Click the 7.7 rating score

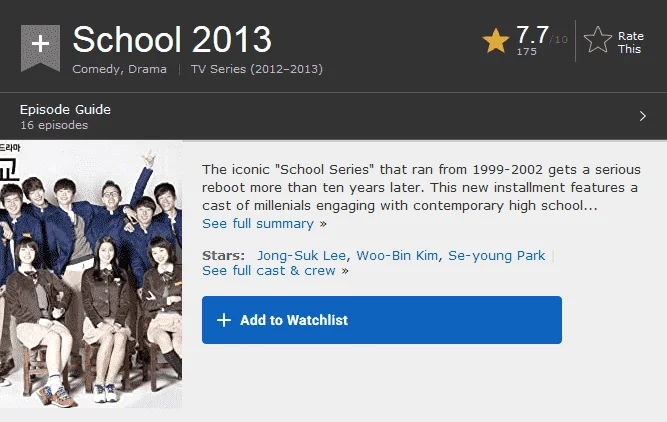tap(532, 34)
